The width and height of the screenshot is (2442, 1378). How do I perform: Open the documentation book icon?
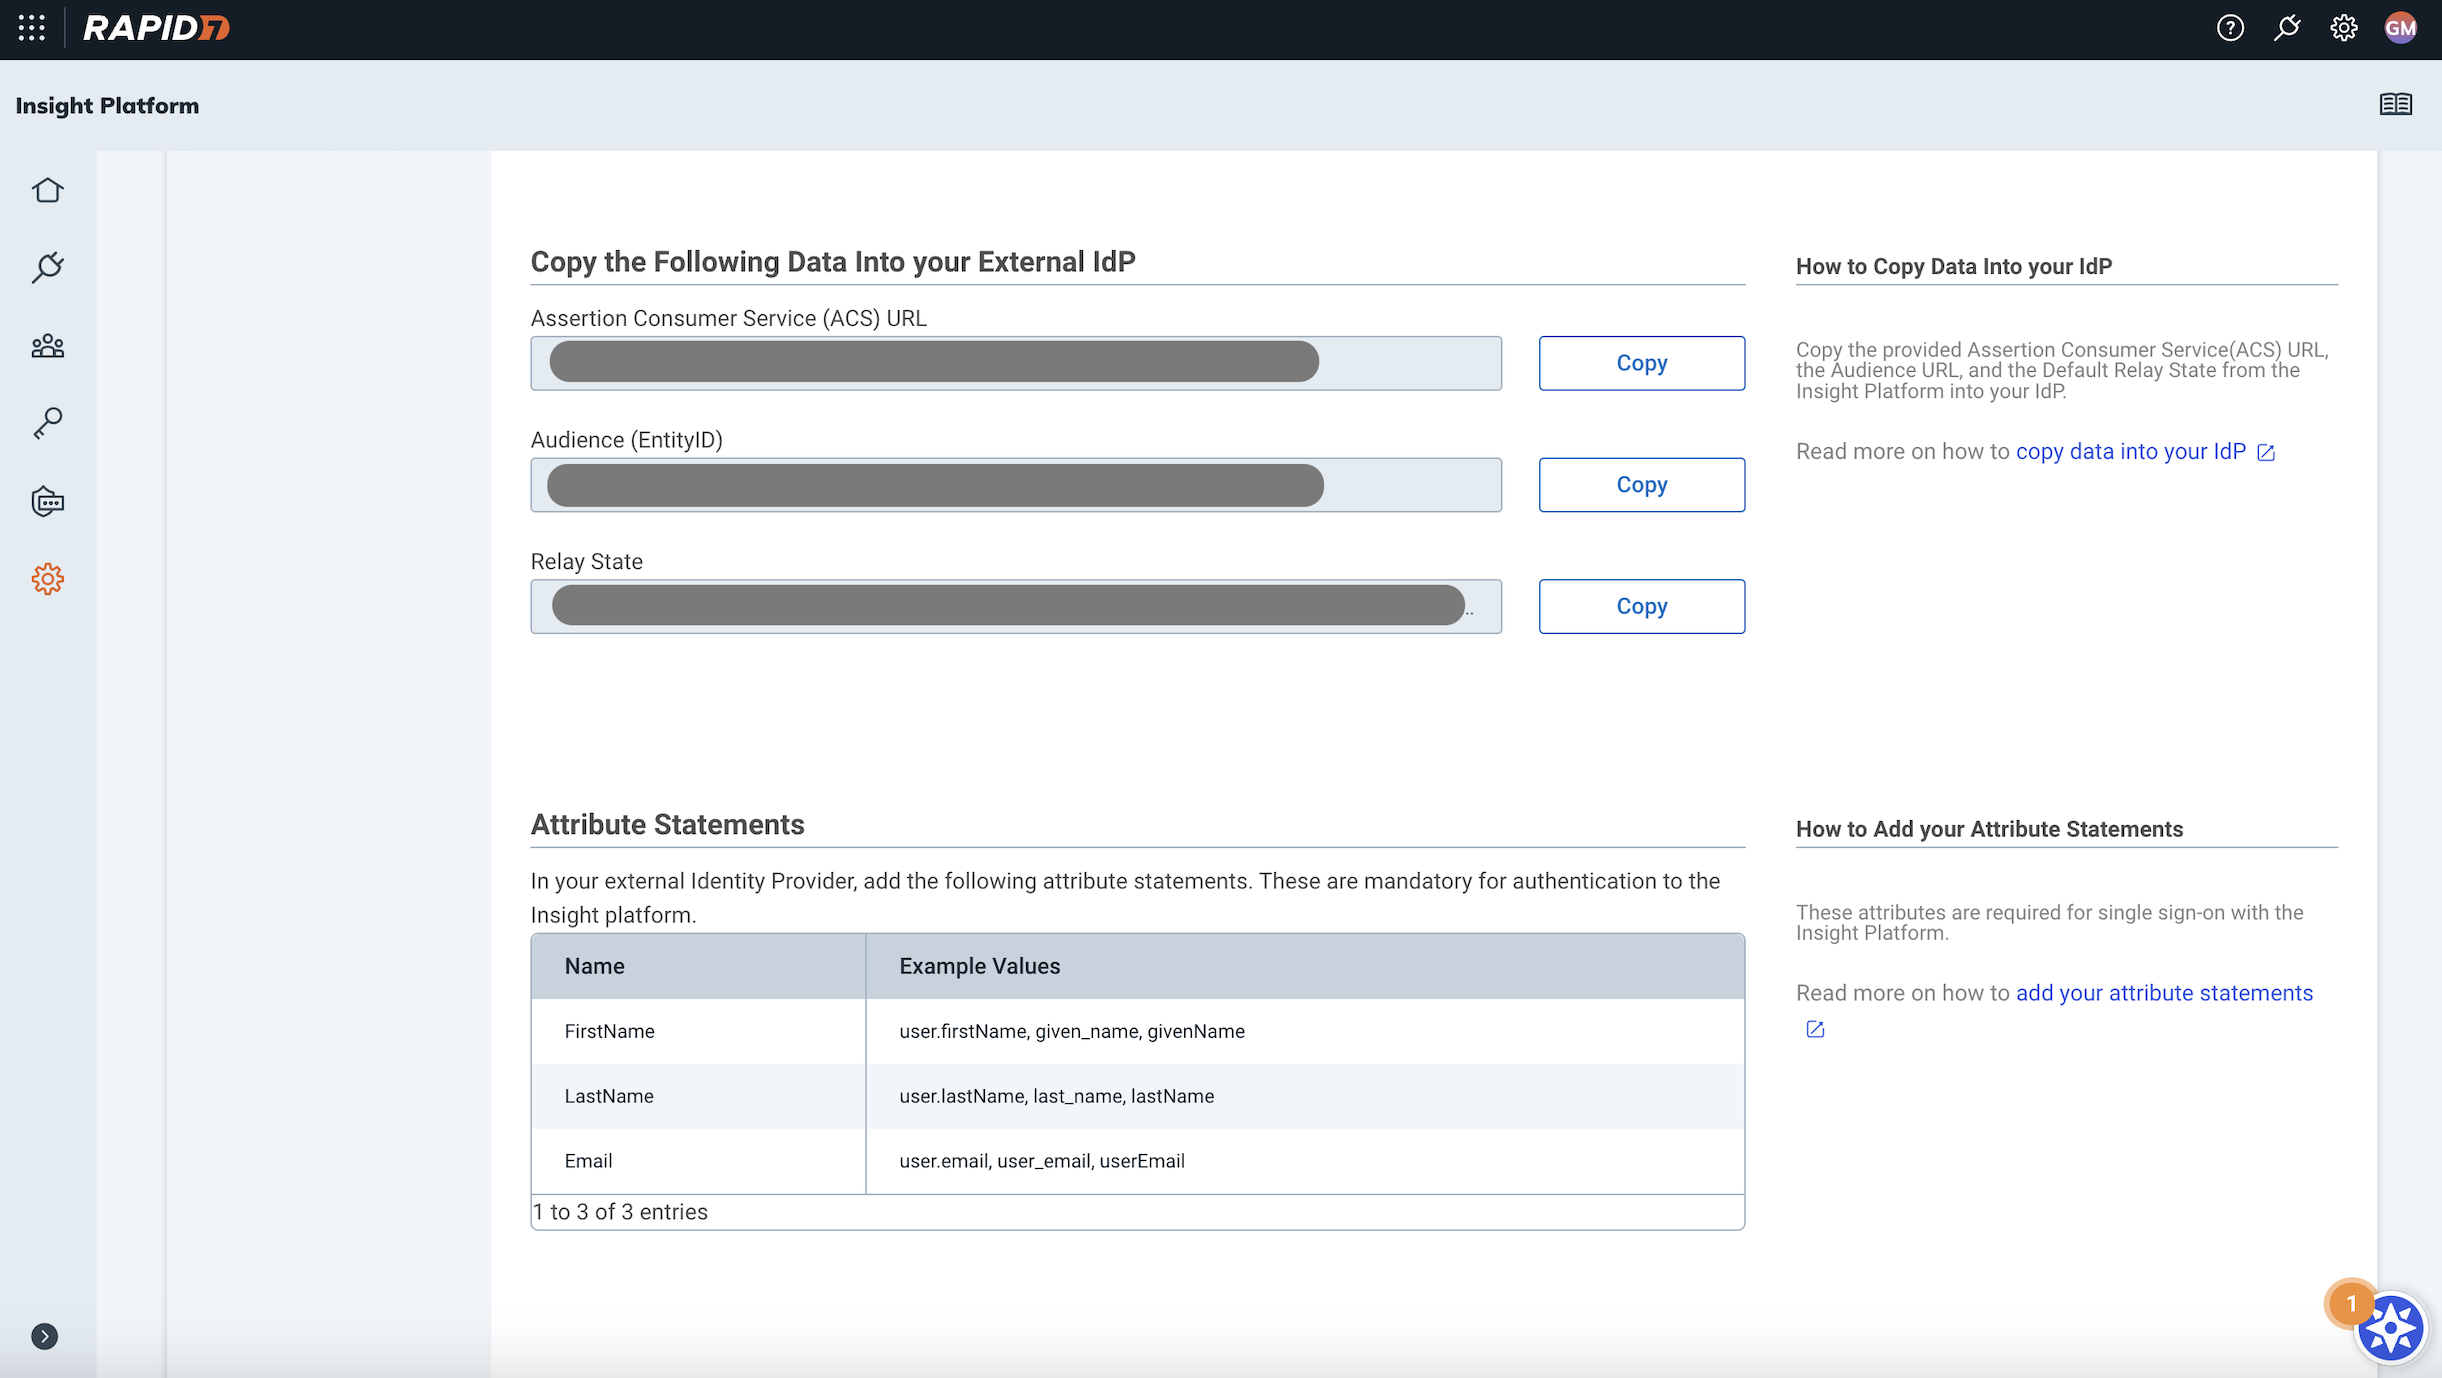coord(2395,104)
